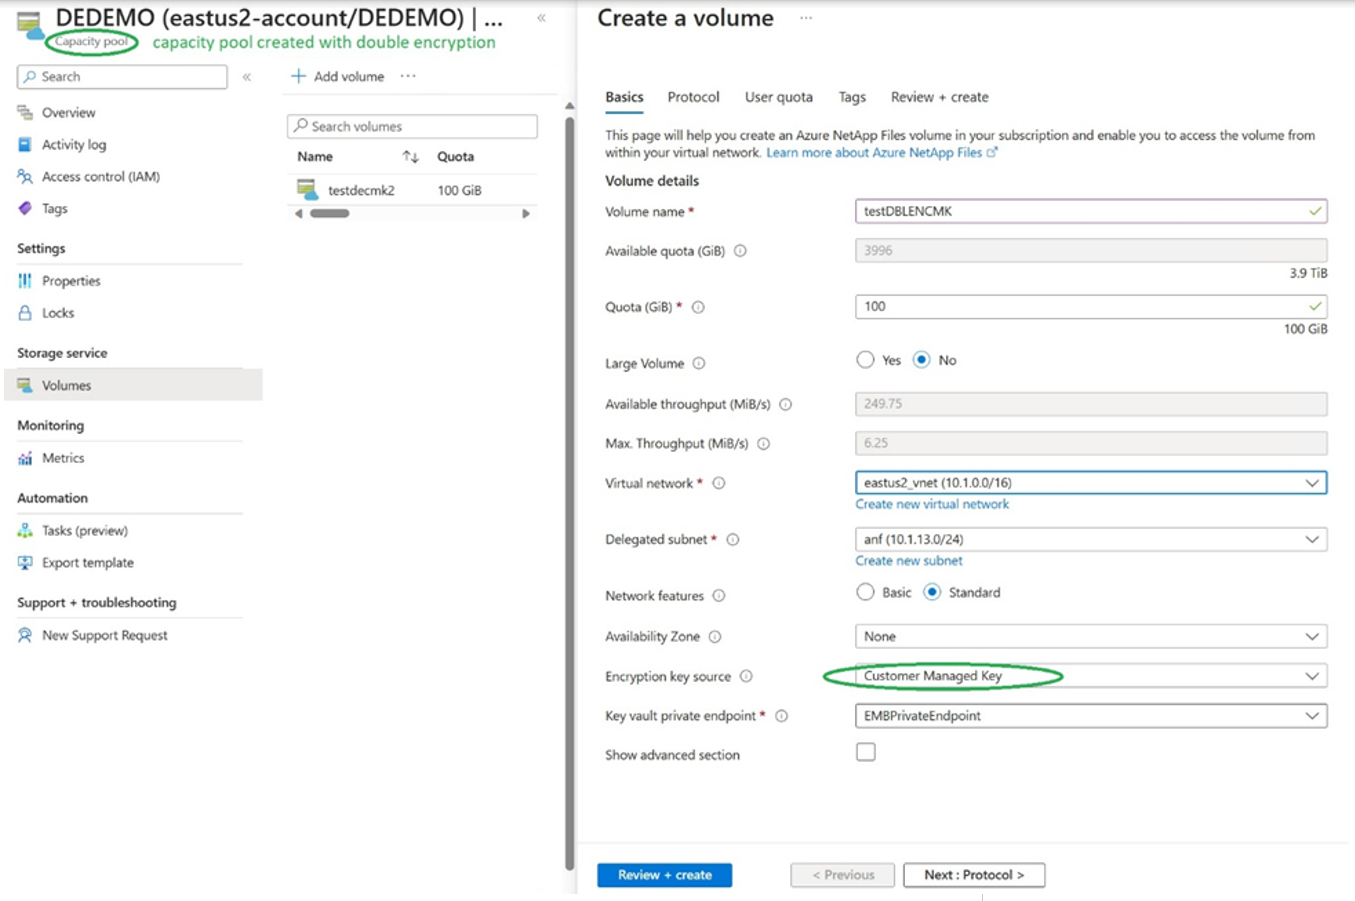Switch to the Protocol tab

(693, 97)
